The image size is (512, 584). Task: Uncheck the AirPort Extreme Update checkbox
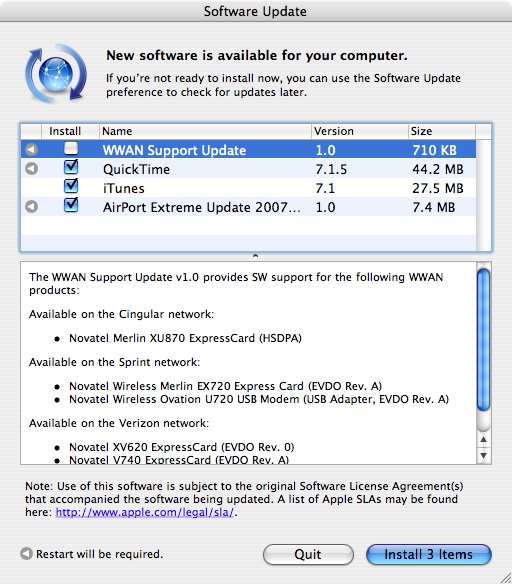tap(71, 205)
